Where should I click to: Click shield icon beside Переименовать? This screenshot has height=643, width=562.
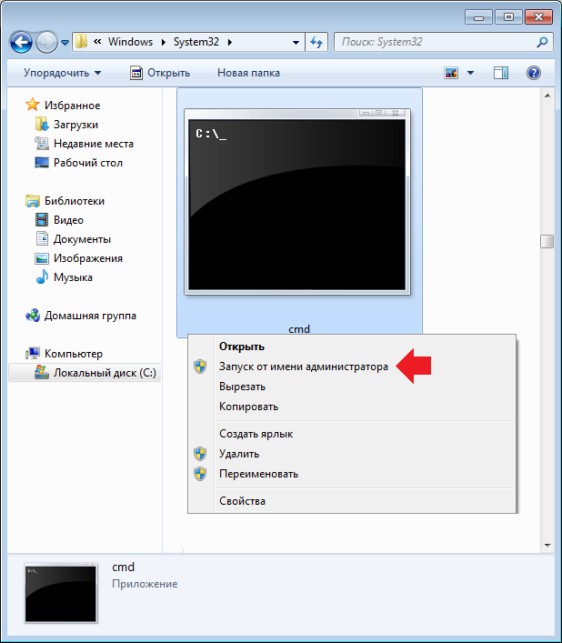tap(200, 474)
